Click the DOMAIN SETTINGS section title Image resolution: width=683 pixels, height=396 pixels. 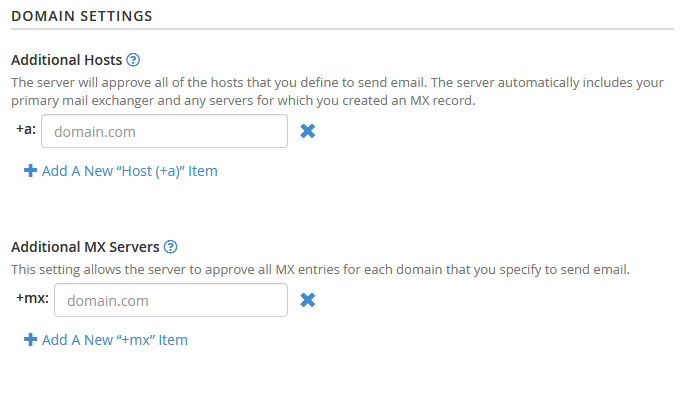pos(82,16)
